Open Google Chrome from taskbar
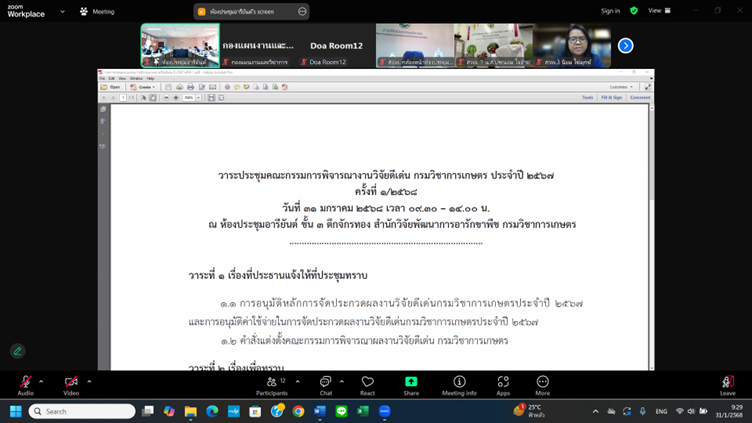 [x=298, y=411]
